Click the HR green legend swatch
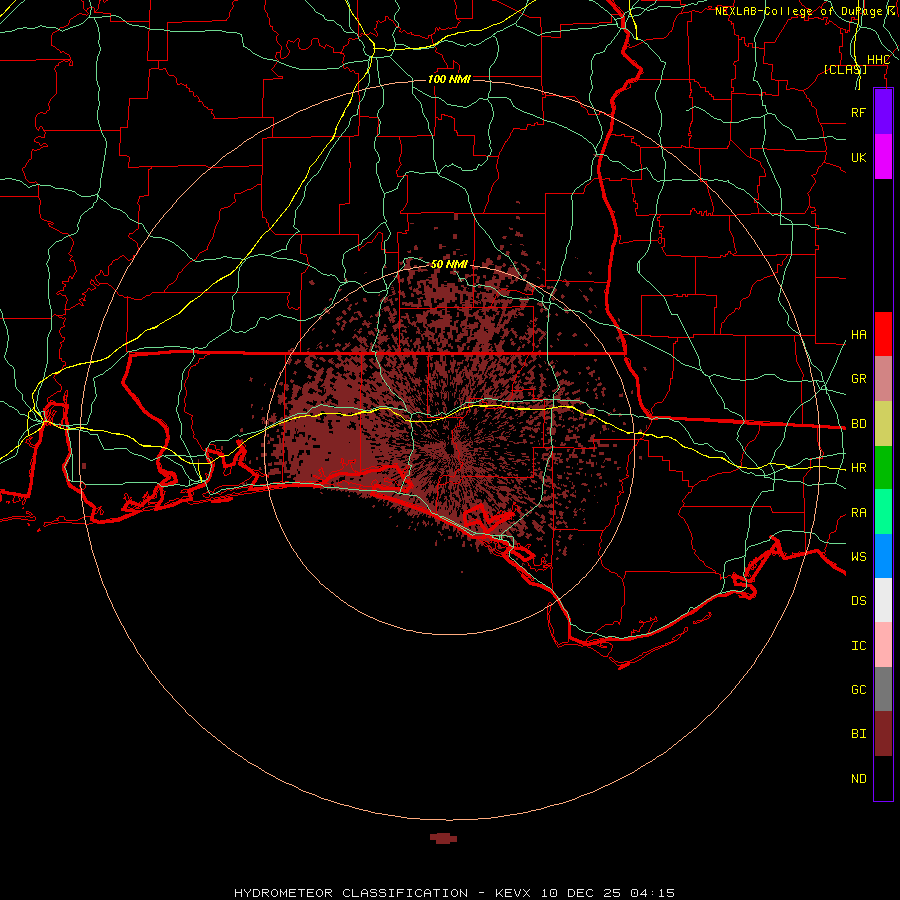Image resolution: width=900 pixels, height=900 pixels. coord(883,468)
